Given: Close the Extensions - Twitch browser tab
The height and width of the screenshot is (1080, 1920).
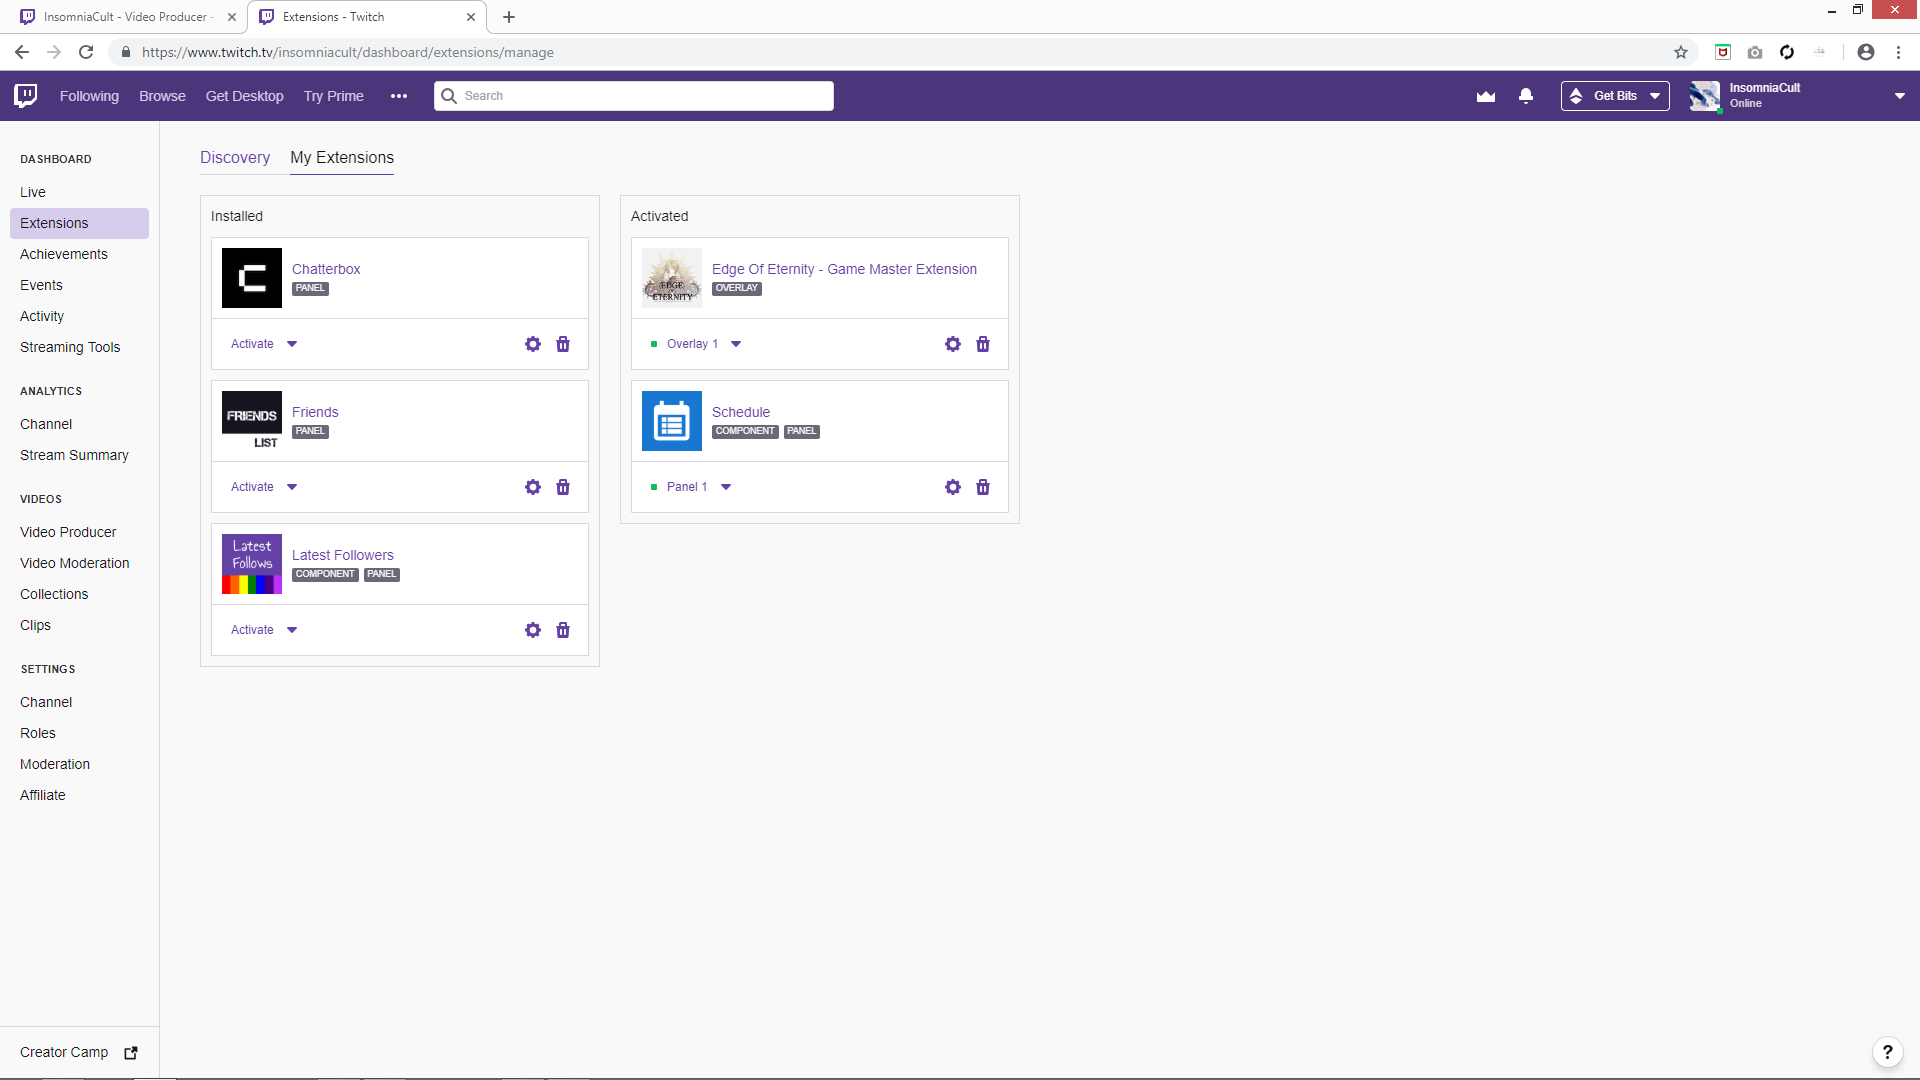Looking at the screenshot, I should coord(471,17).
